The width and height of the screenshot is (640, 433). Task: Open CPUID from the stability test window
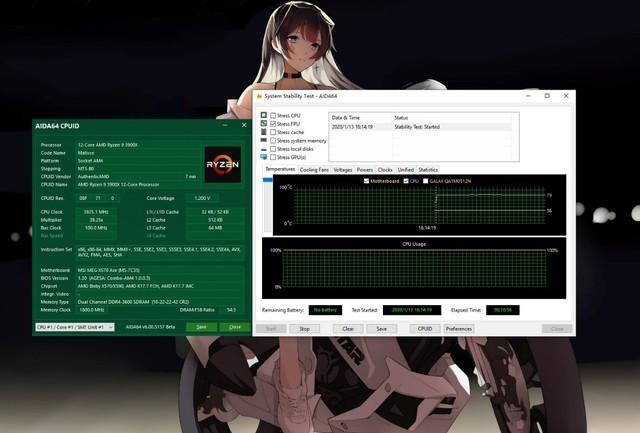425,329
